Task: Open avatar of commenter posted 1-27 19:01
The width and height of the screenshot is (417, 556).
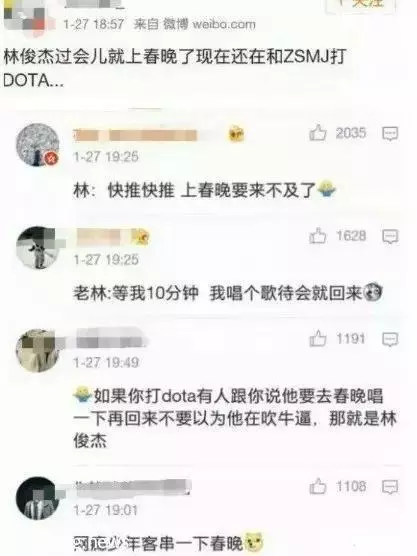Action: pos(38,498)
